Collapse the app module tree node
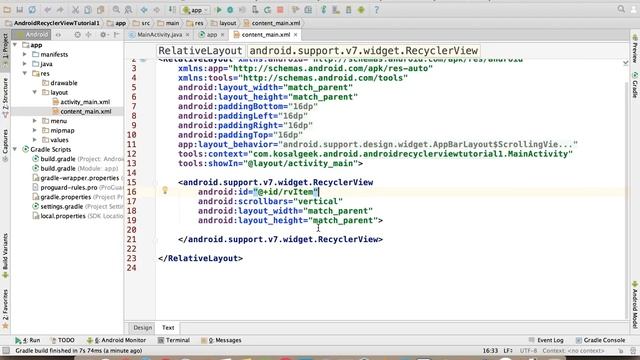Image resolution: width=640 pixels, height=360 pixels. click(x=15, y=45)
